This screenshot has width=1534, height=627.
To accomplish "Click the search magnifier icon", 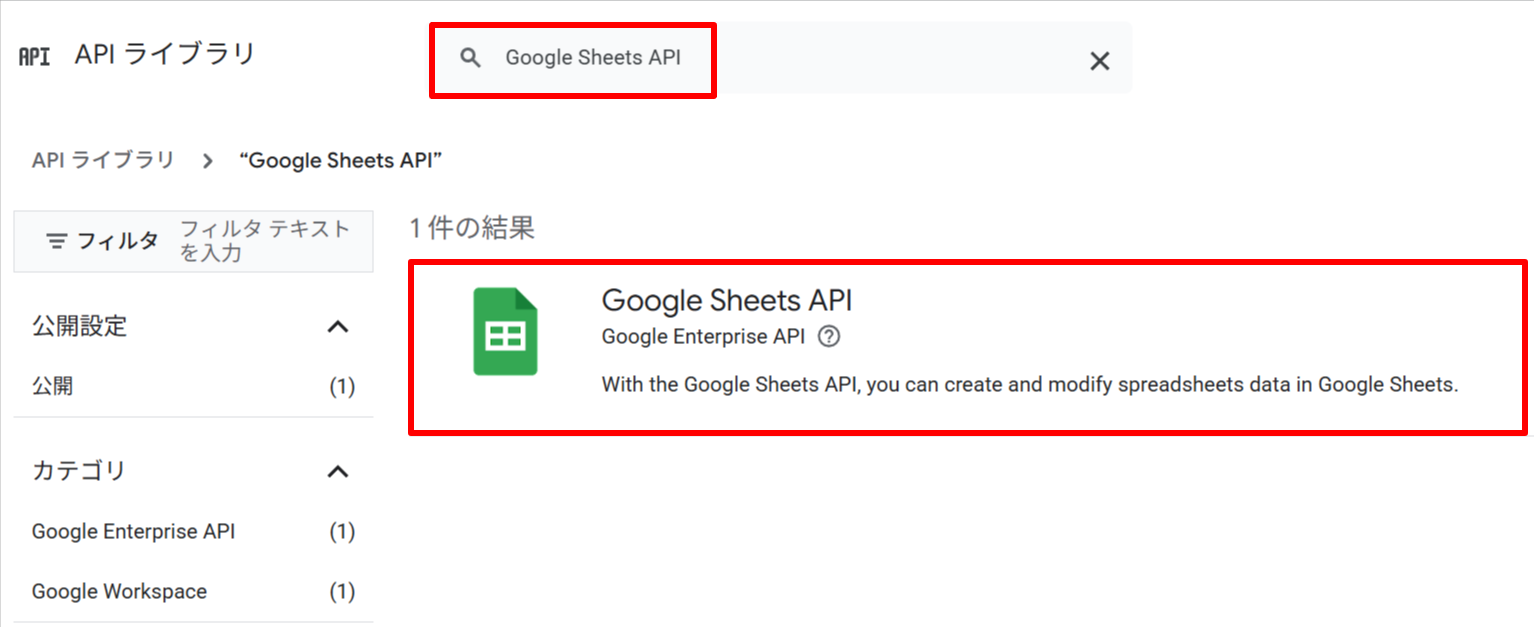I will [x=471, y=58].
